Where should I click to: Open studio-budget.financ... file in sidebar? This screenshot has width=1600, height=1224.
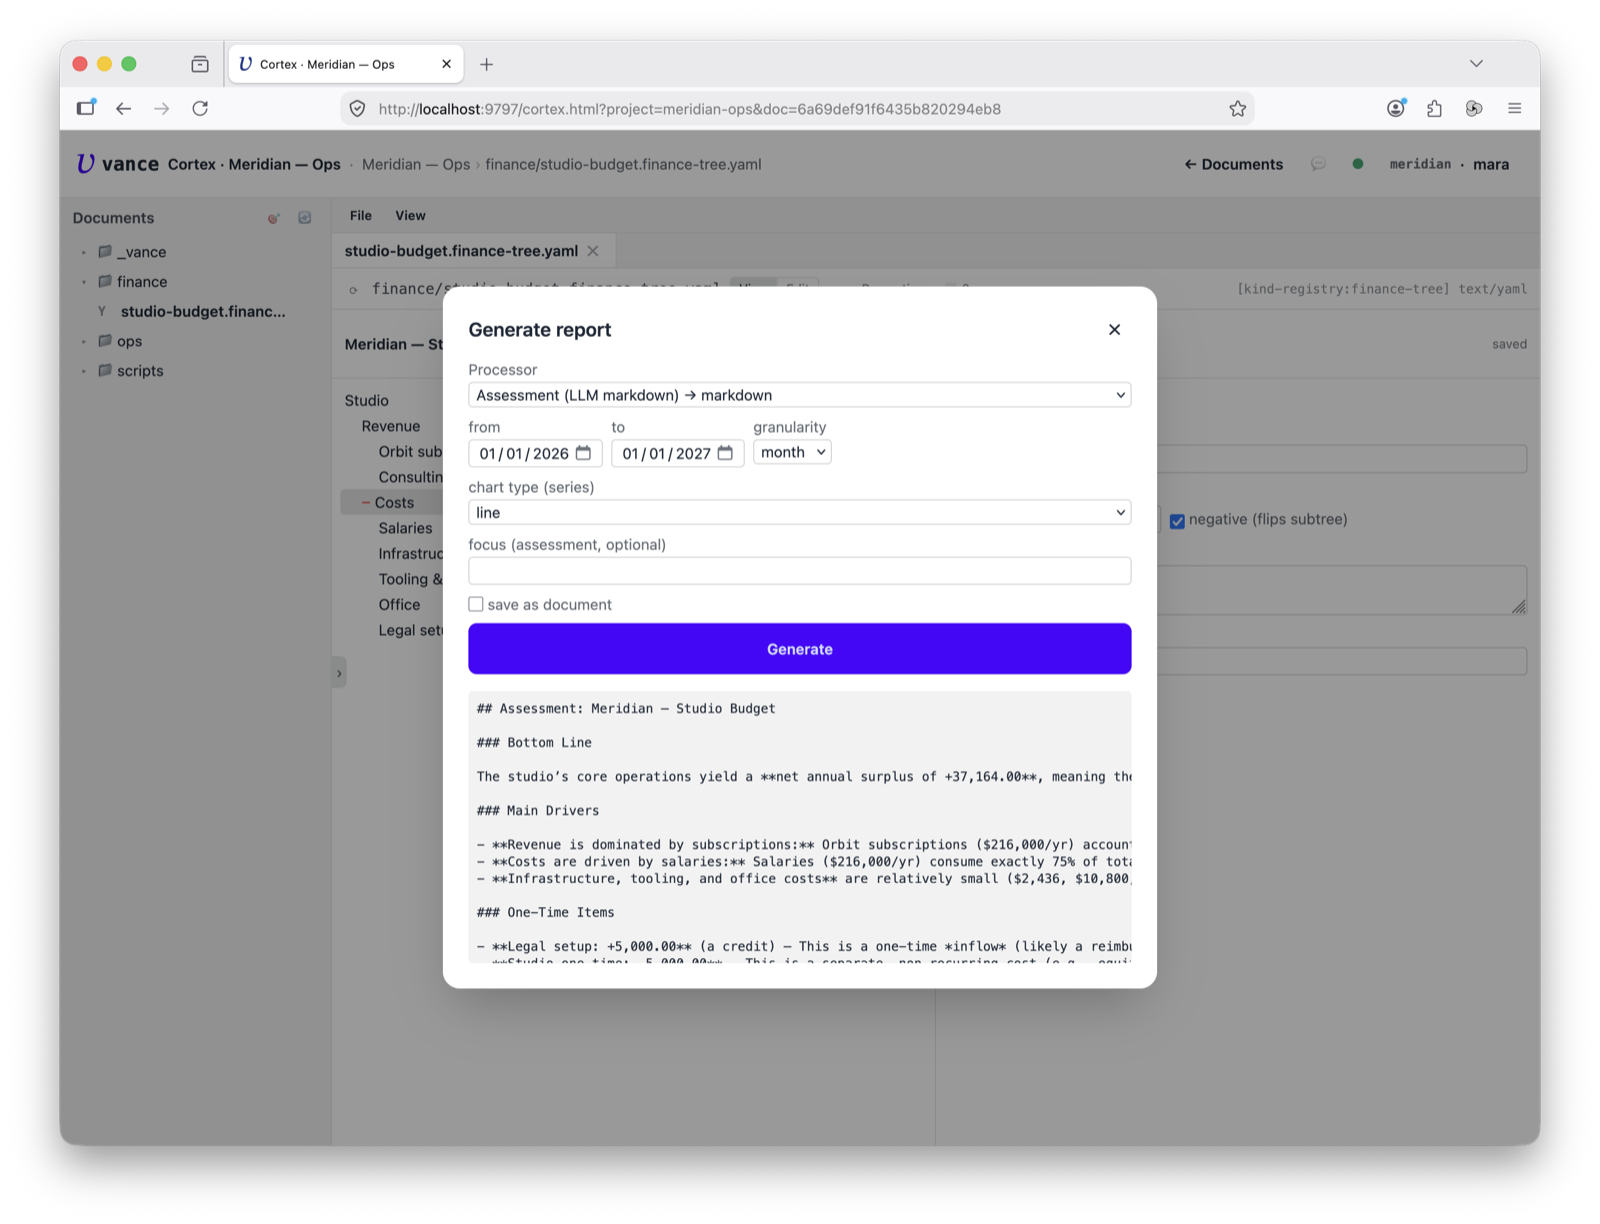(x=203, y=311)
